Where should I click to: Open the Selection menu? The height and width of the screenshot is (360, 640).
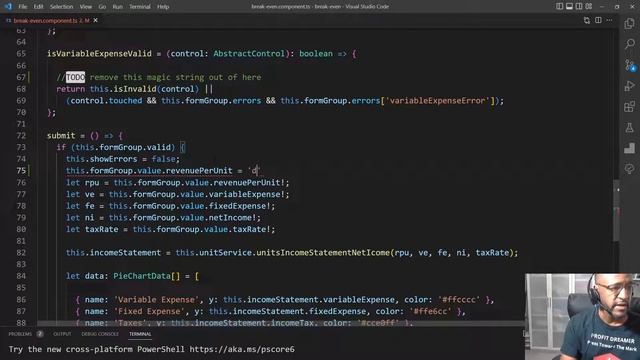pyautogui.click(x=61, y=7)
